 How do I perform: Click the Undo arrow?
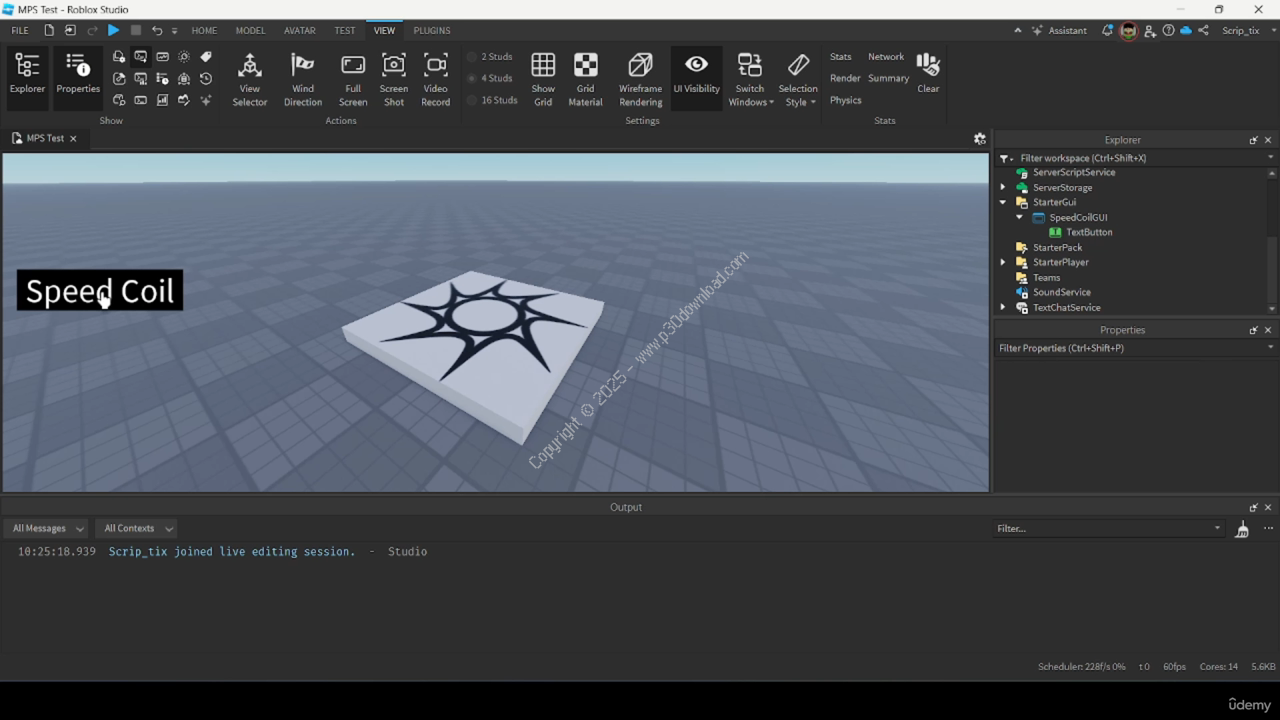(157, 30)
